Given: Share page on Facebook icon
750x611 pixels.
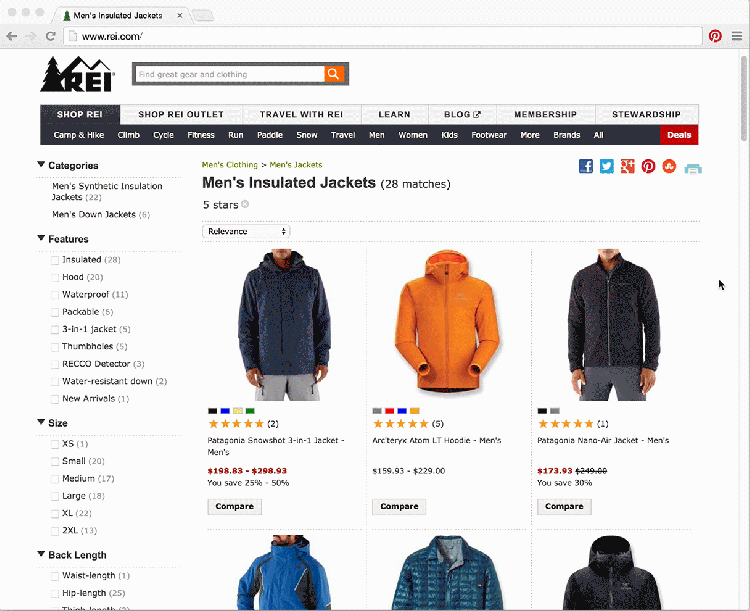Looking at the screenshot, I should [586, 166].
